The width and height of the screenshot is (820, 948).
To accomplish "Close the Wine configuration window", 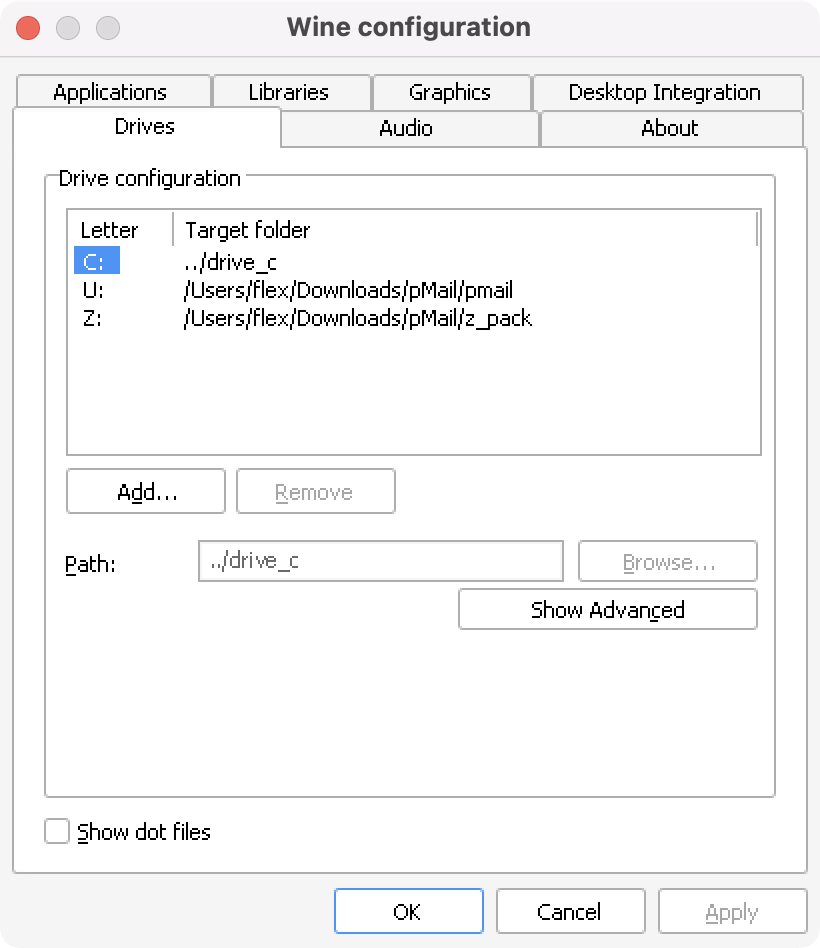I will 28,28.
